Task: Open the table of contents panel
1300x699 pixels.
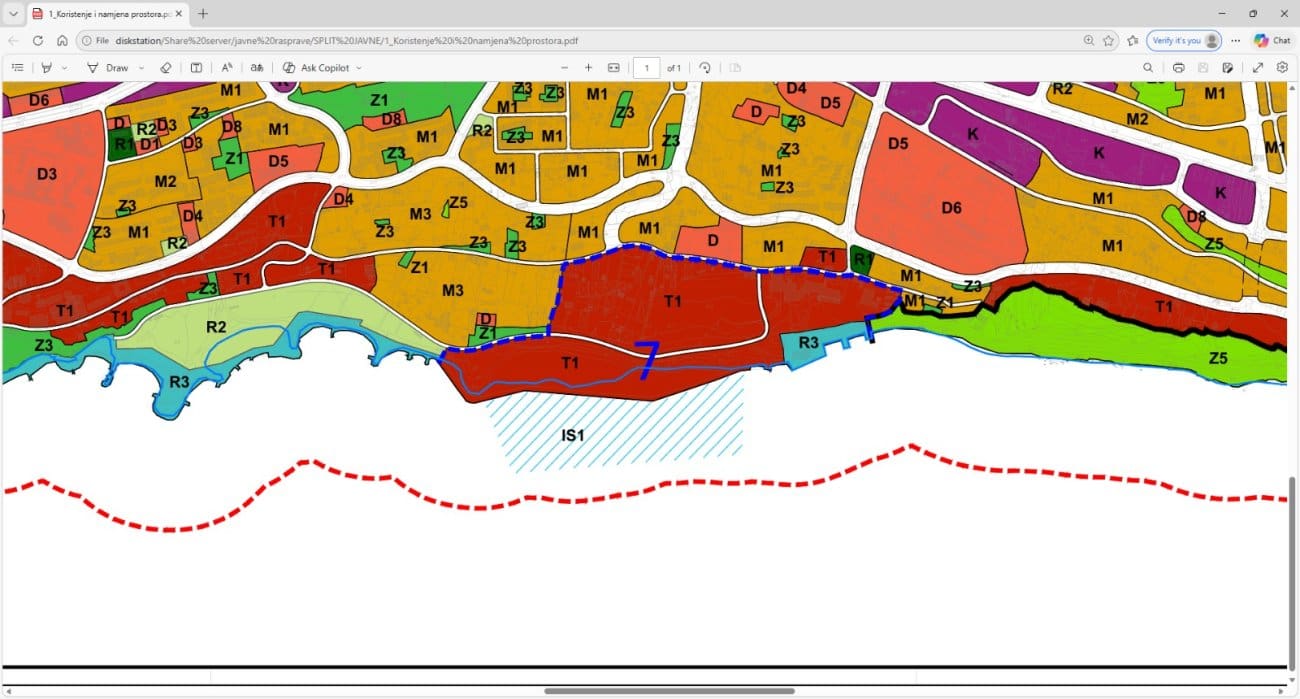Action: 17,68
